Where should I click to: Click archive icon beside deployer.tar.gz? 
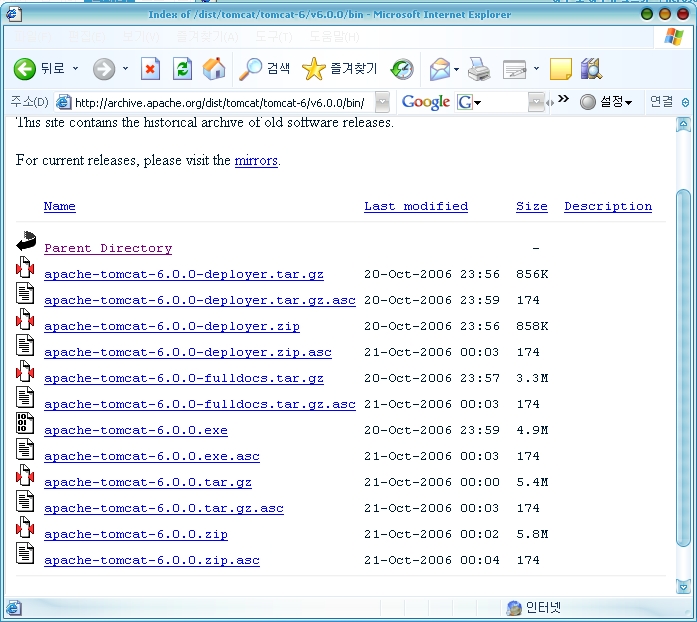(25, 267)
